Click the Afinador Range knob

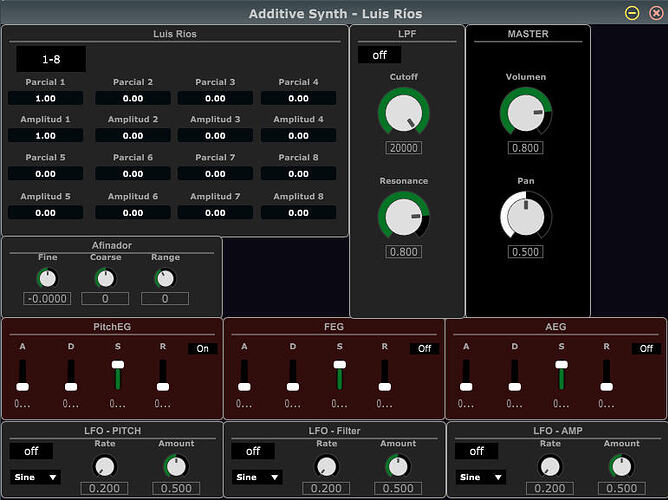165,279
